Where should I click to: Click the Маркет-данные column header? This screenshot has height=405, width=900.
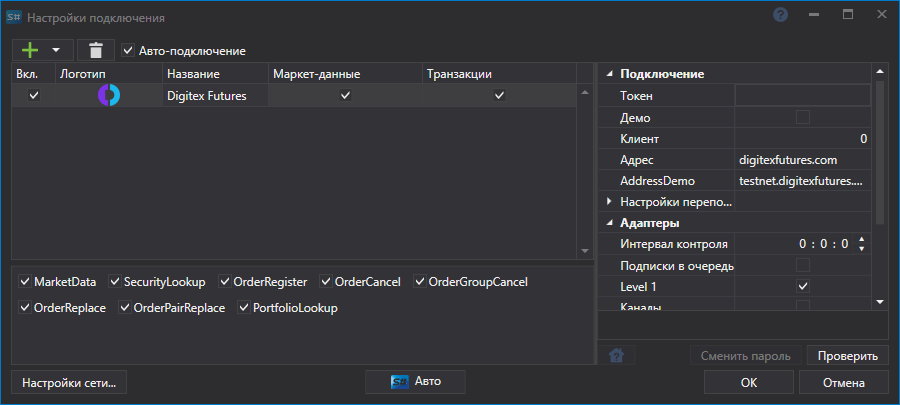[x=345, y=74]
